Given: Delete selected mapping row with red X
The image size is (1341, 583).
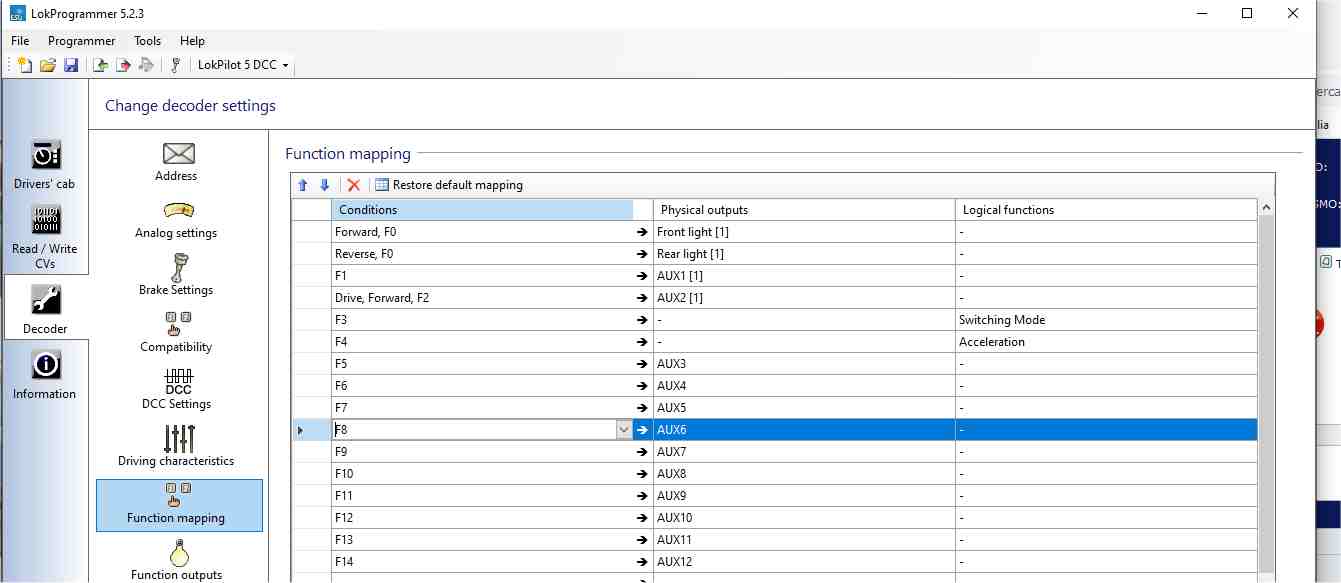Looking at the screenshot, I should (353, 185).
